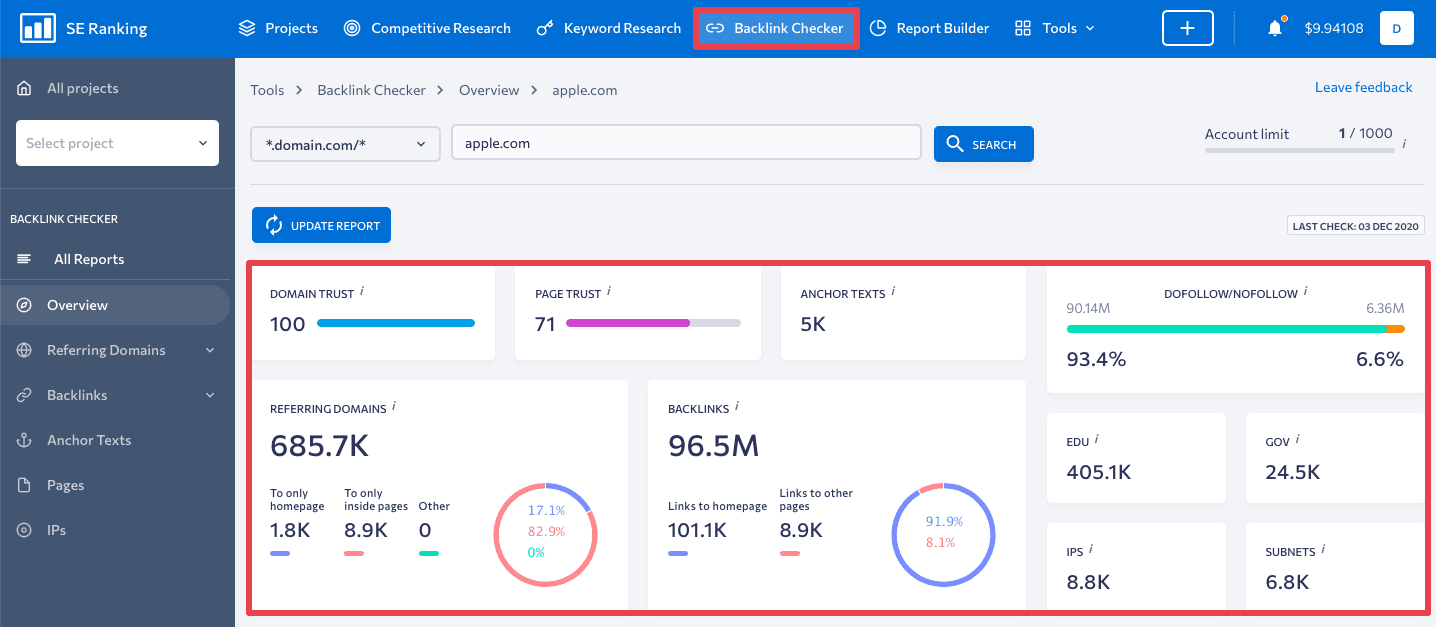Screen dimensions: 1436x627
Task: Select Overview in the sidebar
Action: coord(115,305)
